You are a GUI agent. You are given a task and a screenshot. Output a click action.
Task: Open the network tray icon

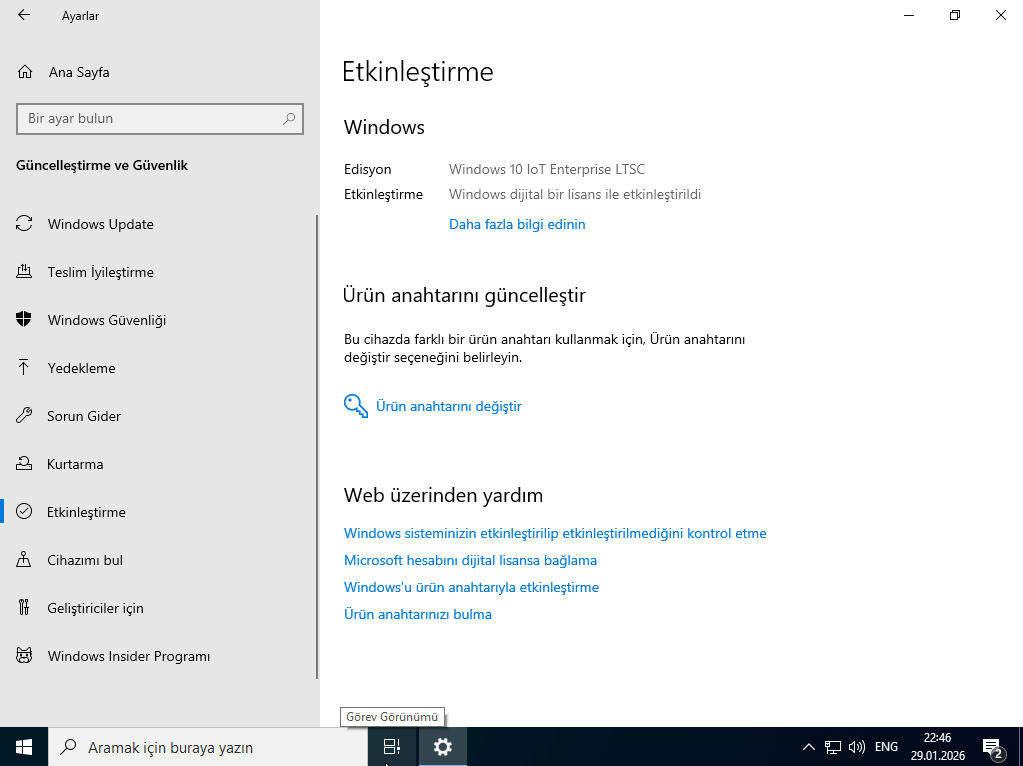[x=833, y=747]
